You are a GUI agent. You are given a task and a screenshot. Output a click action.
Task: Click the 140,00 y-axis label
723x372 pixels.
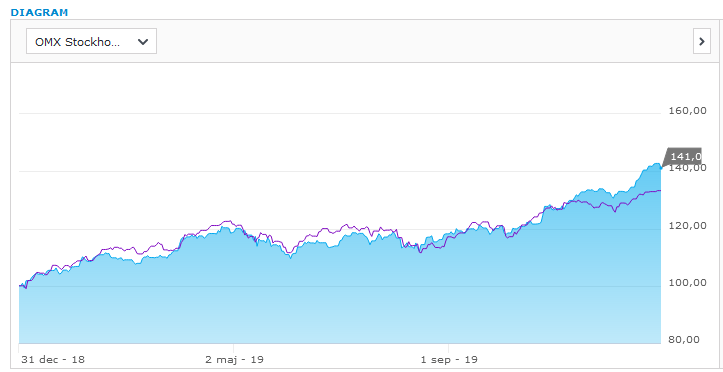click(687, 168)
